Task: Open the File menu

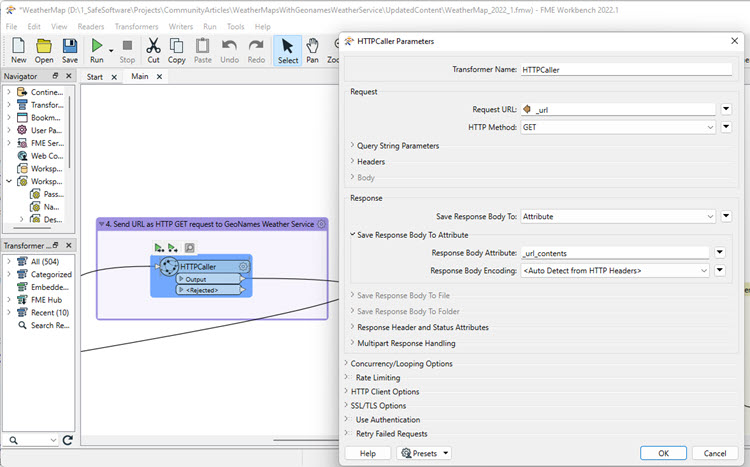Action: click(11, 27)
